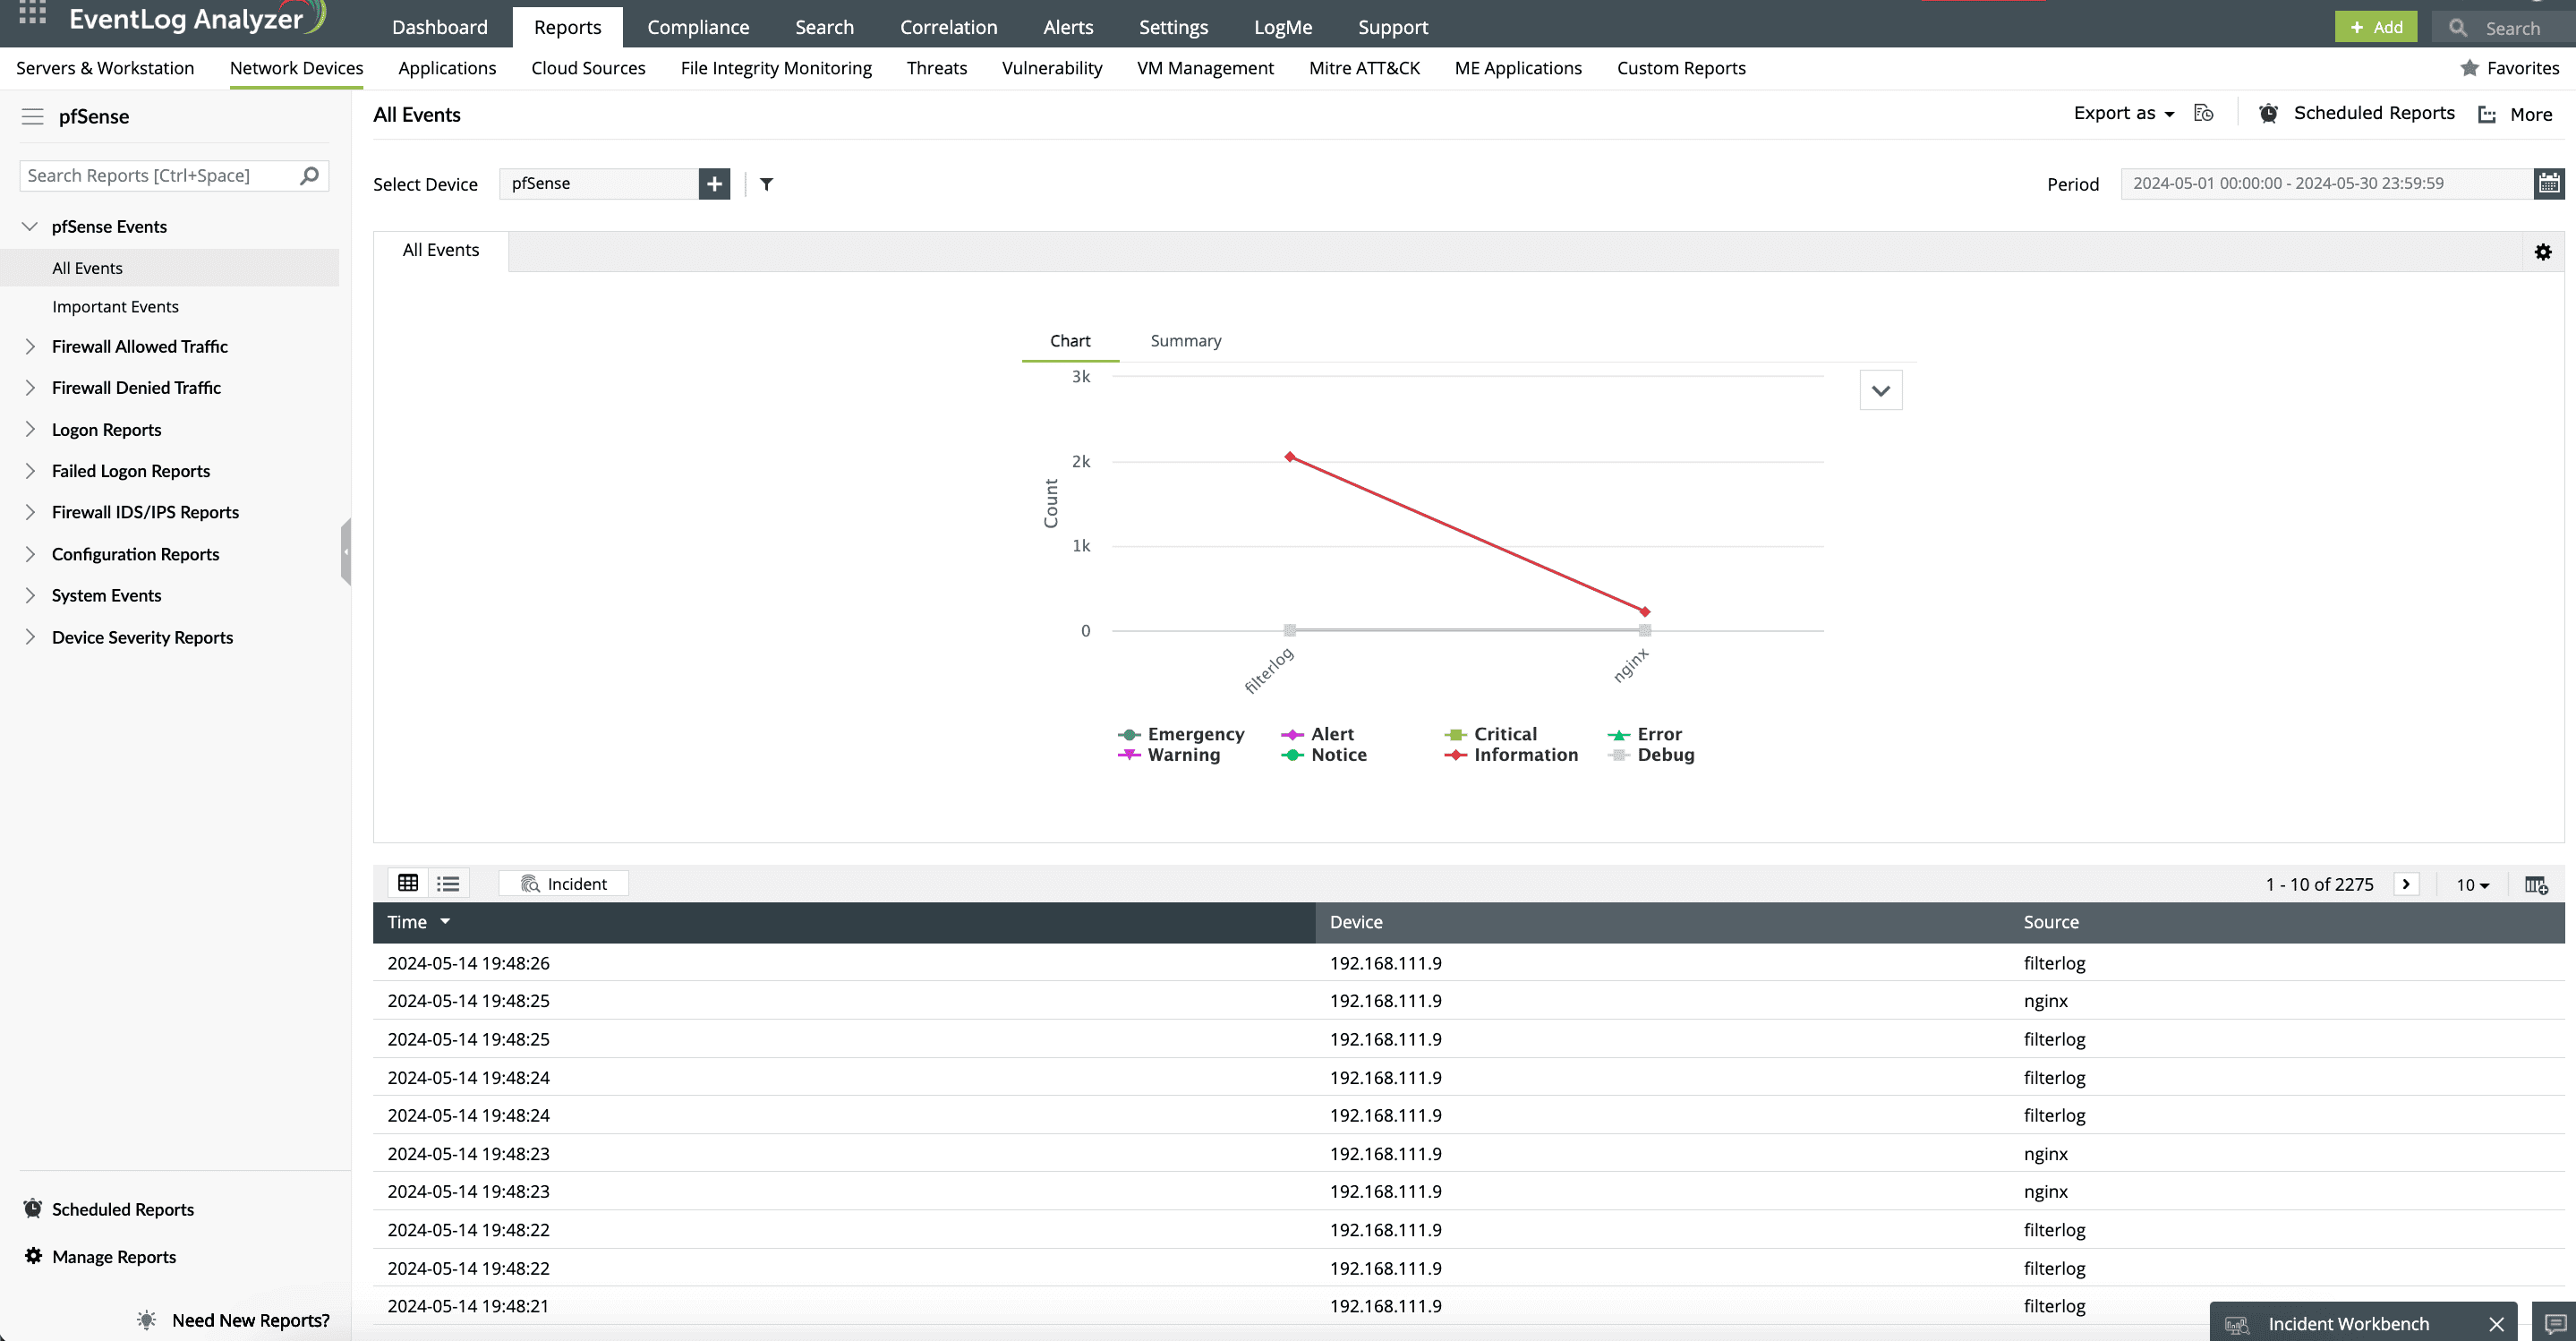Click the red filterlog data point

[x=1290, y=457]
